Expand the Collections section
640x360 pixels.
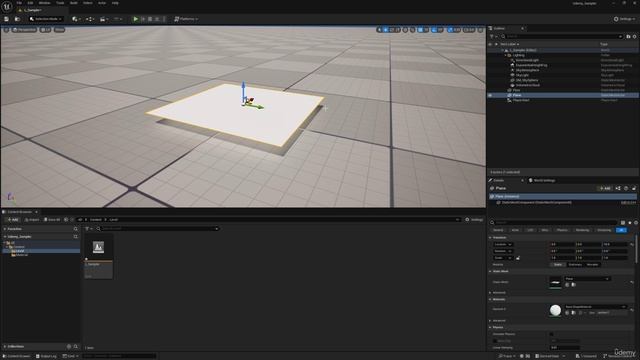click(4, 347)
